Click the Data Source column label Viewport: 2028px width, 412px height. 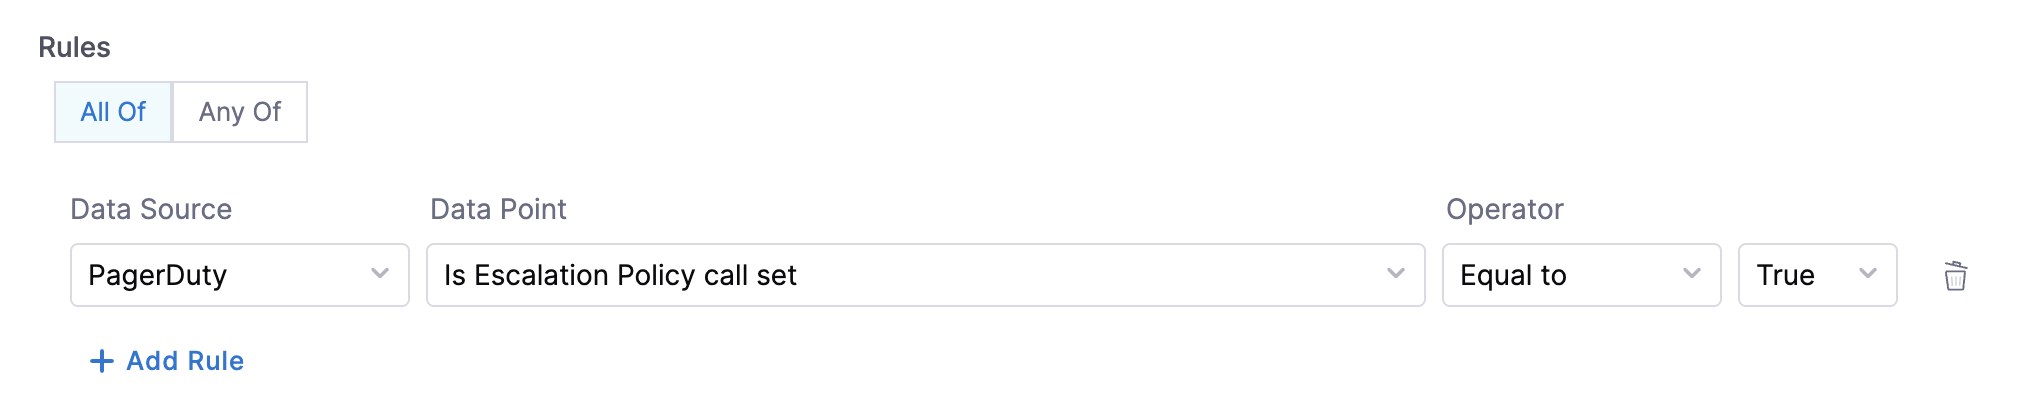151,209
